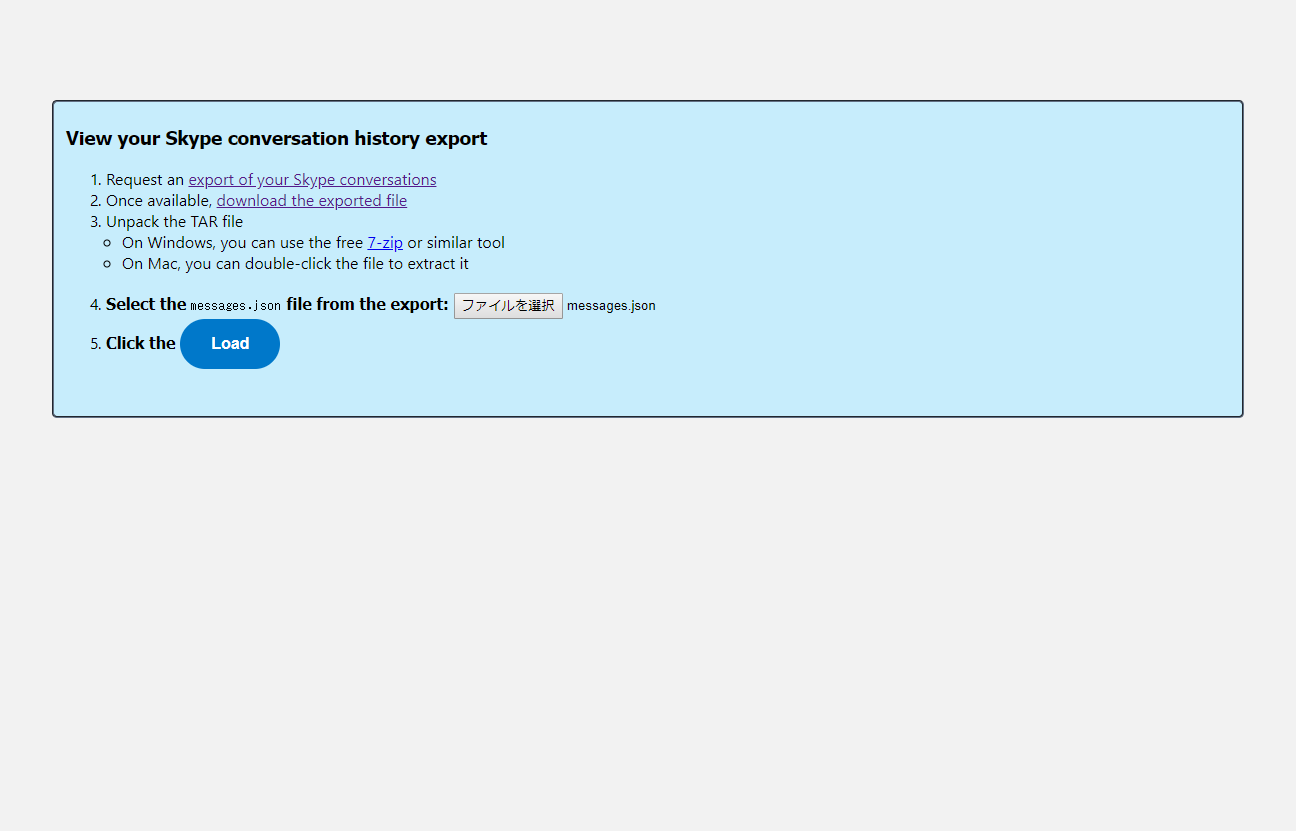Click the 'Unpack the TAR file' step text
This screenshot has width=1296, height=831.
175,222
